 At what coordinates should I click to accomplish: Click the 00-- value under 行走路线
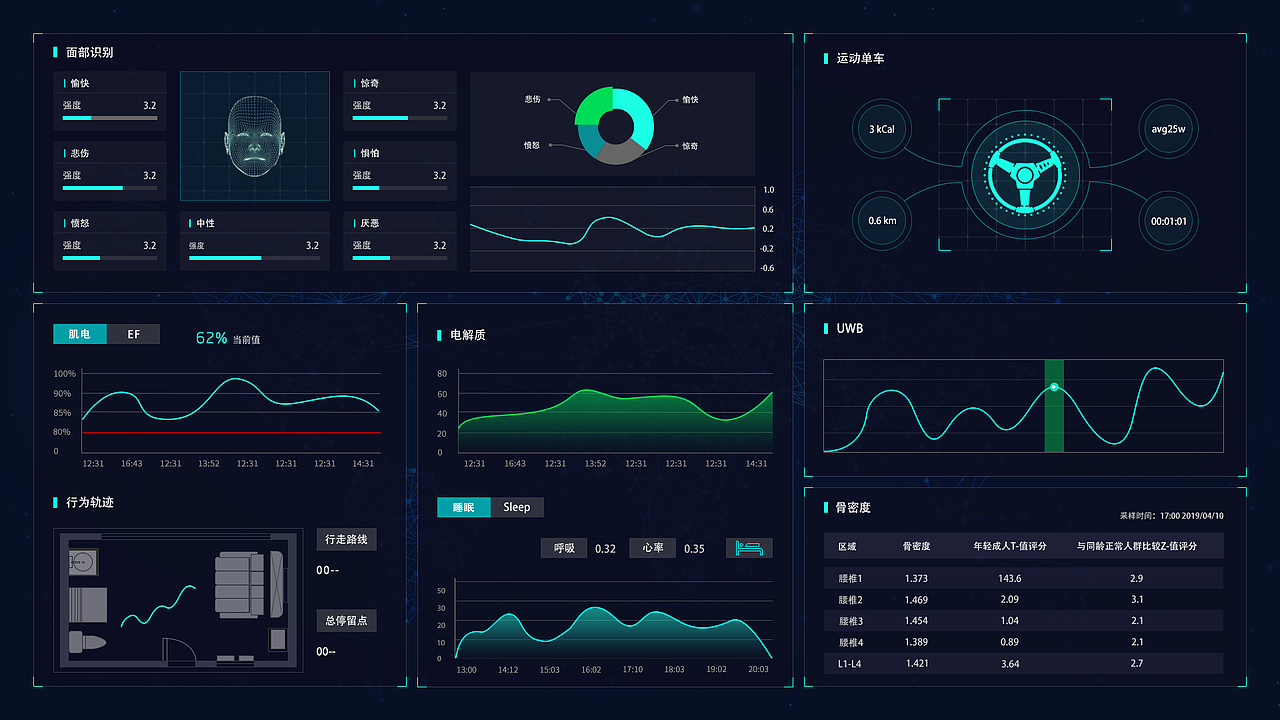coord(328,571)
